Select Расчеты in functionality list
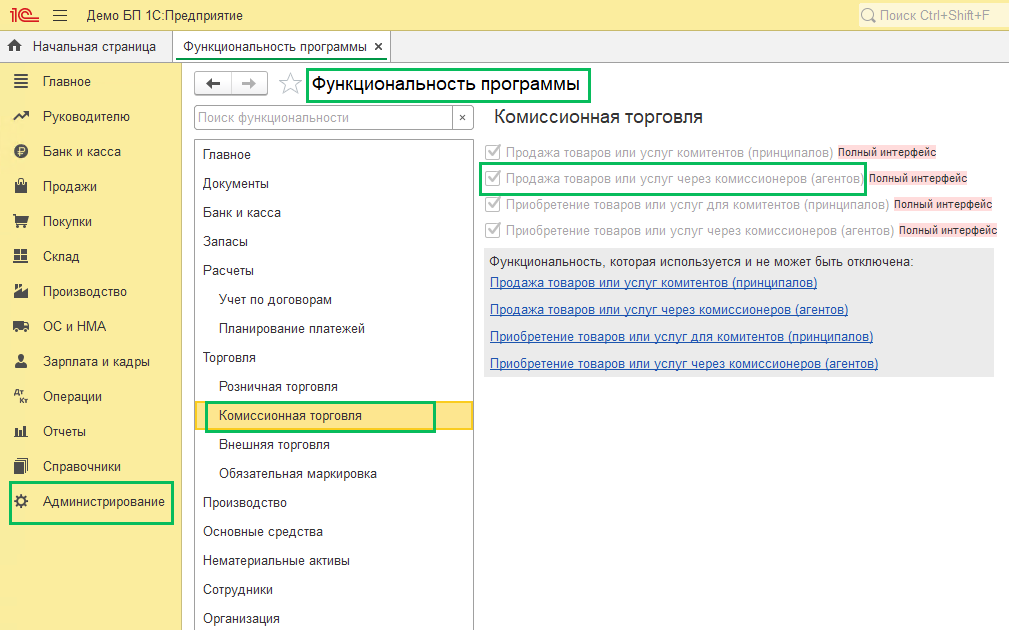Viewport: 1009px width, 630px height. (x=333, y=270)
